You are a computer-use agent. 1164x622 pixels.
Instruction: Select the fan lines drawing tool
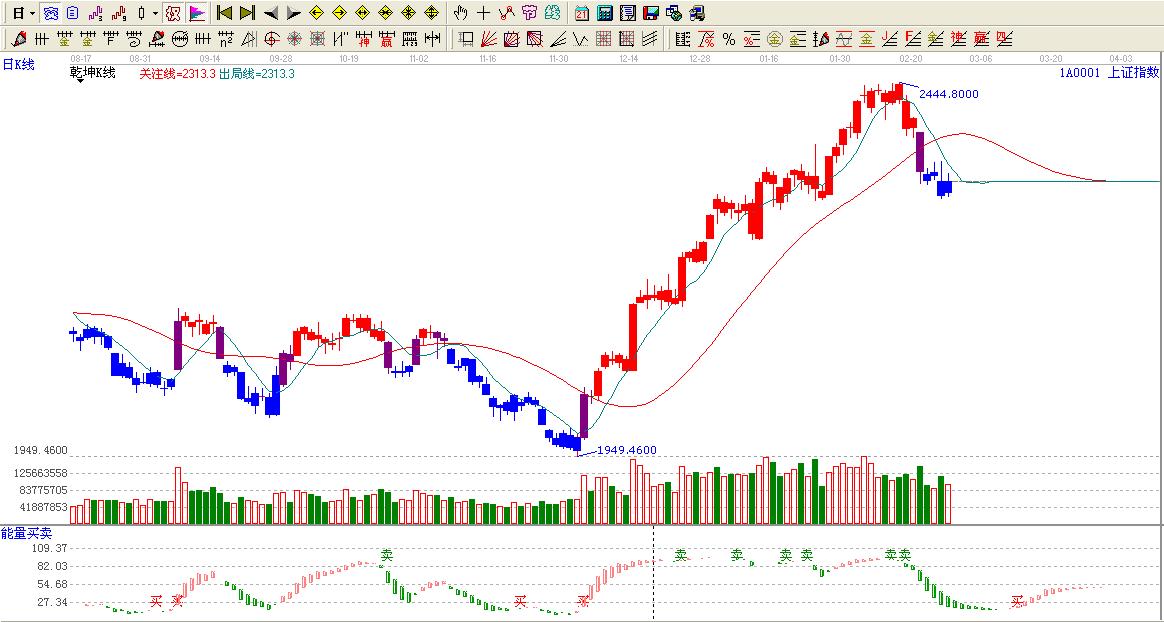click(489, 39)
